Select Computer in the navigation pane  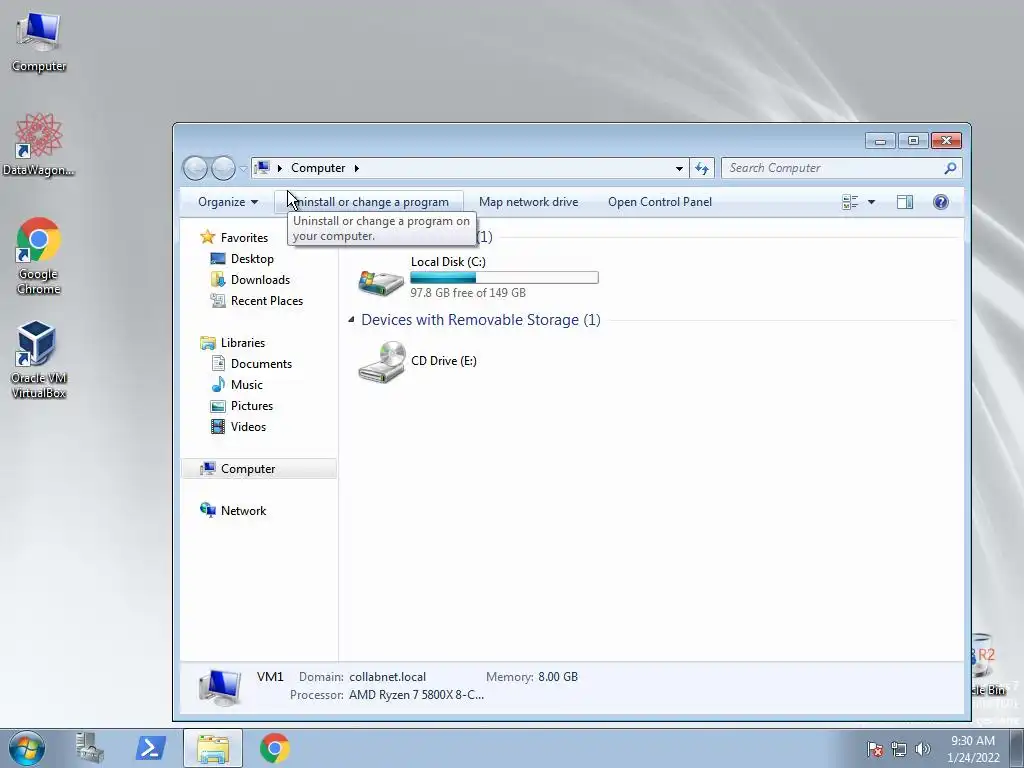pyautogui.click(x=259, y=469)
